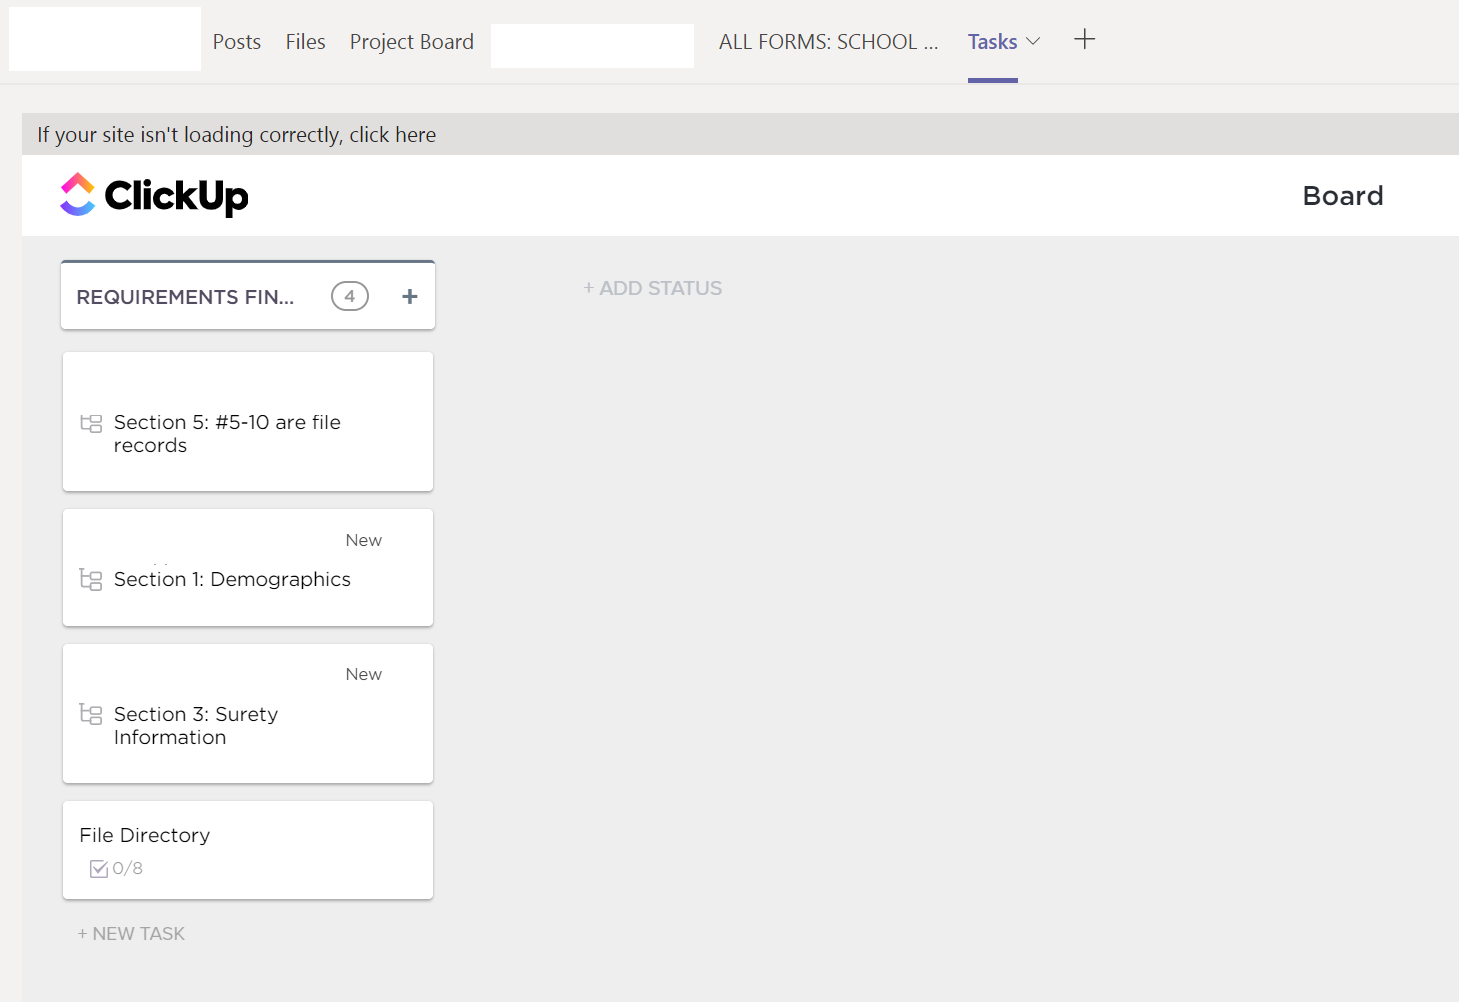The height and width of the screenshot is (1002, 1459).
Task: Open the Project Board tab
Action: pyautogui.click(x=411, y=42)
